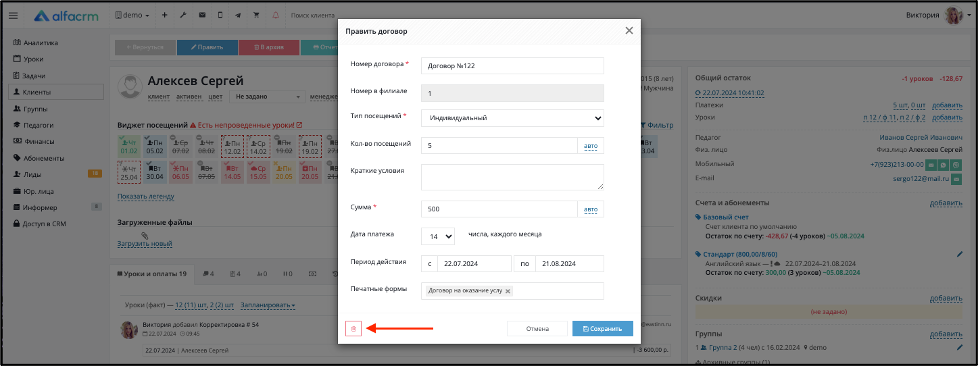Open the Дата платежа day dropdown showing 14
979x366 pixels.
point(438,236)
